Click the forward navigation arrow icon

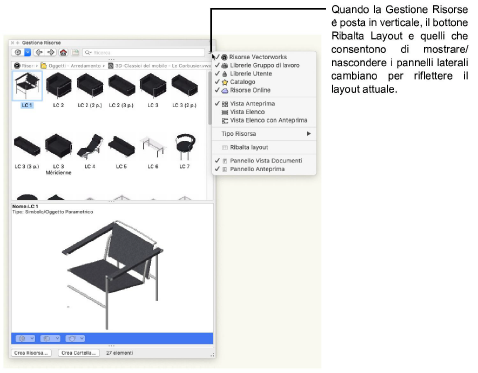click(x=51, y=52)
